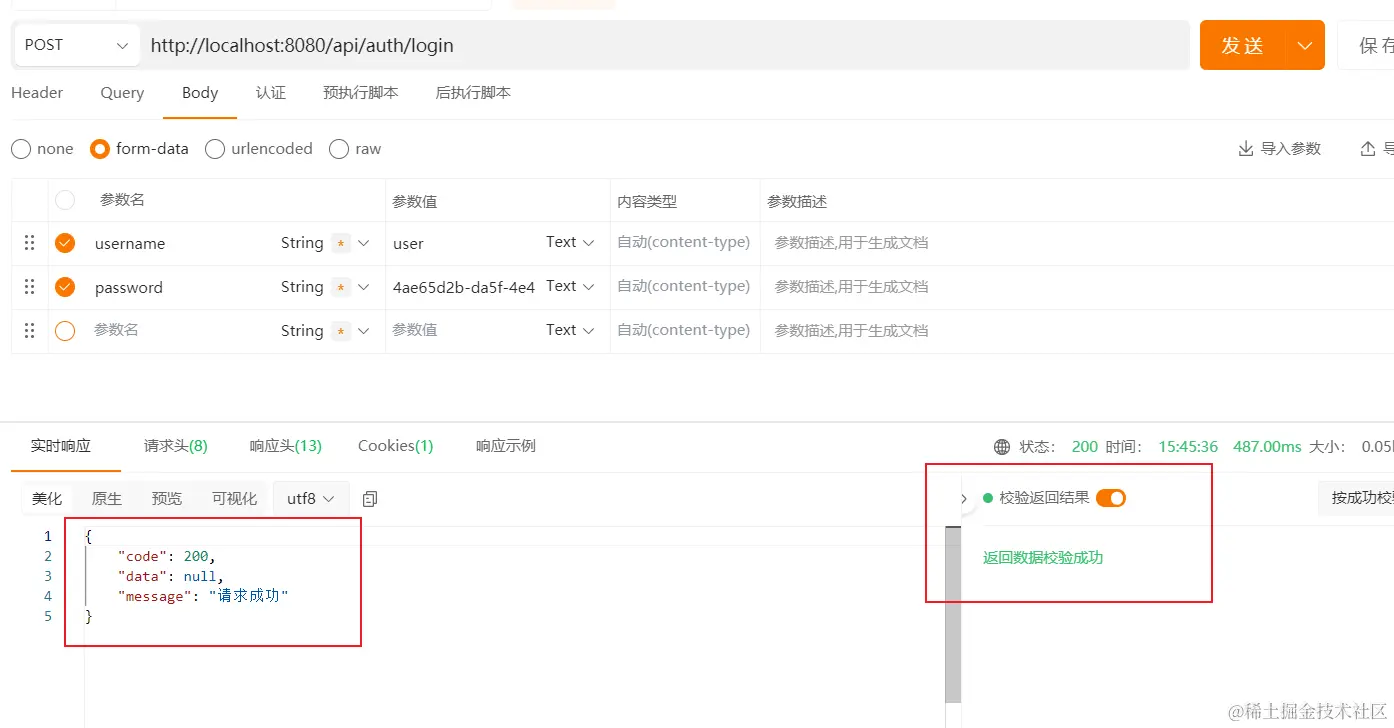This screenshot has width=1394, height=728.
Task: Open the 后执行脚本 tab
Action: click(473, 93)
